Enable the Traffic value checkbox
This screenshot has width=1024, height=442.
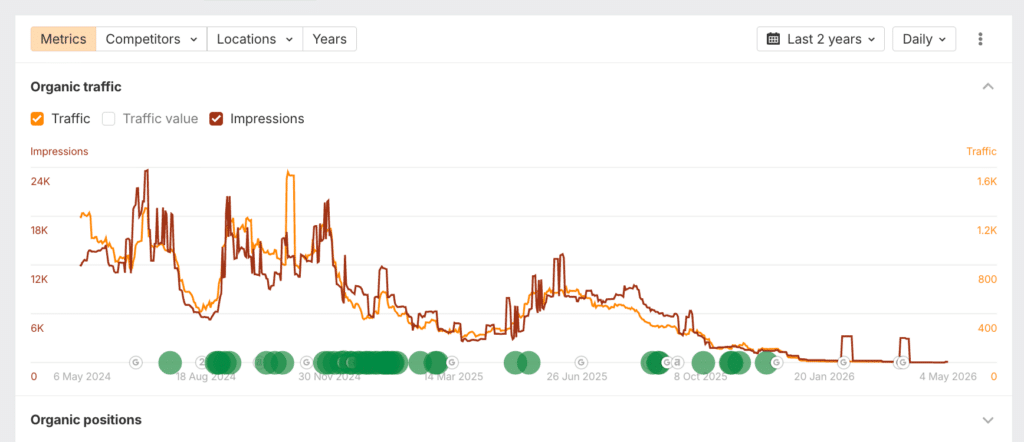109,119
